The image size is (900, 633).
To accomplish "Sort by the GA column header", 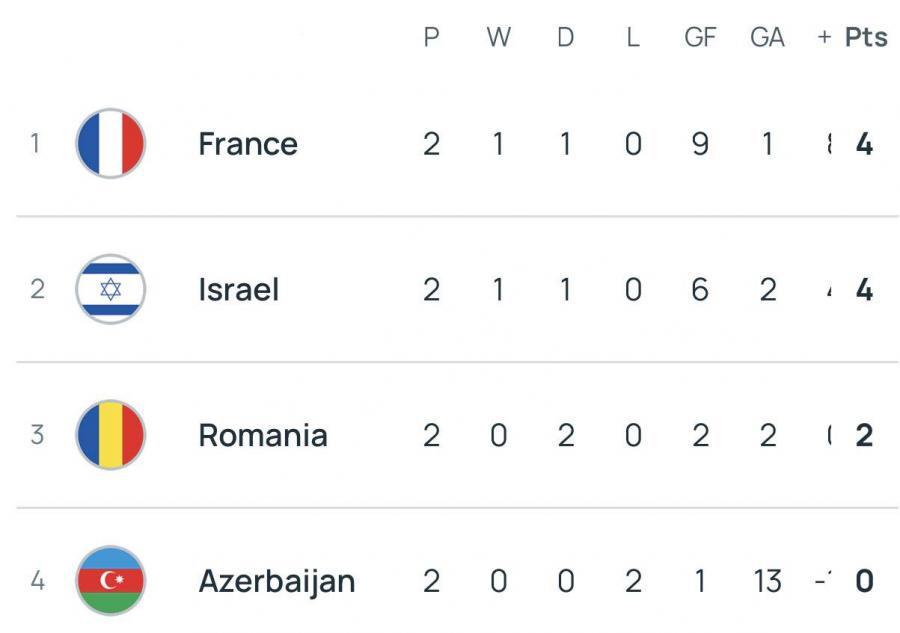I will click(767, 37).
